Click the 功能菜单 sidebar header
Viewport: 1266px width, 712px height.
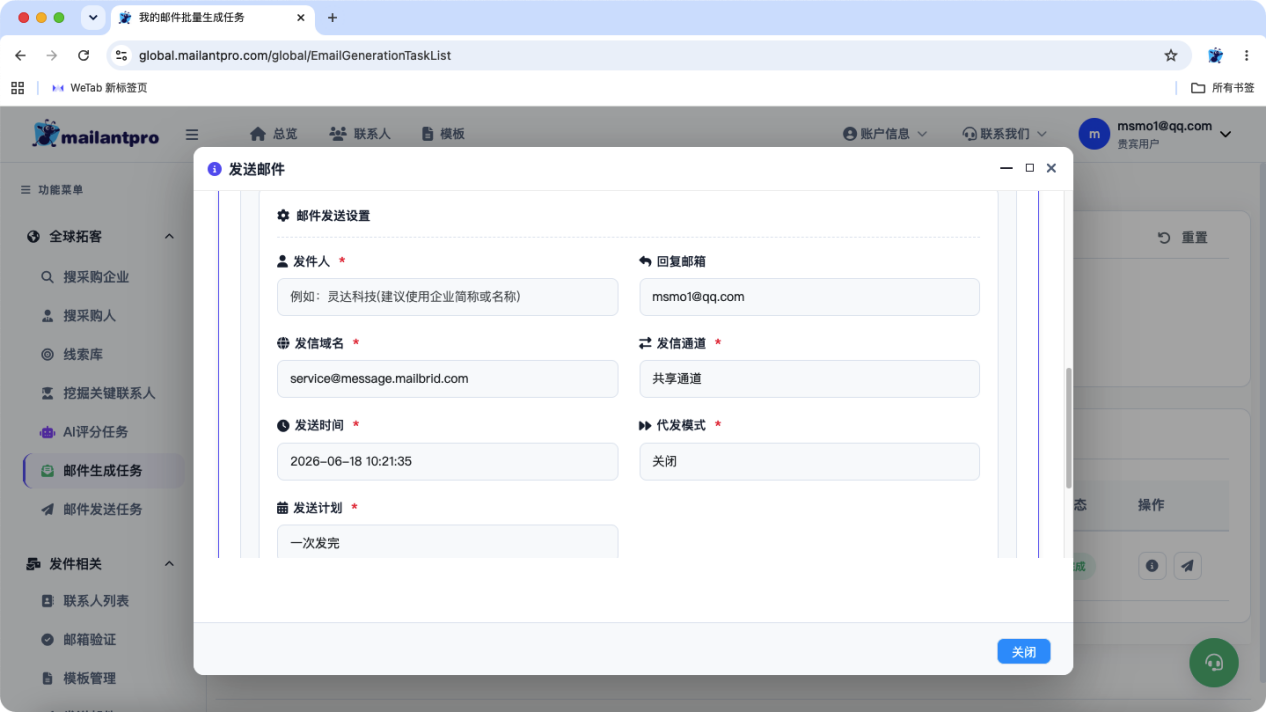[52, 190]
